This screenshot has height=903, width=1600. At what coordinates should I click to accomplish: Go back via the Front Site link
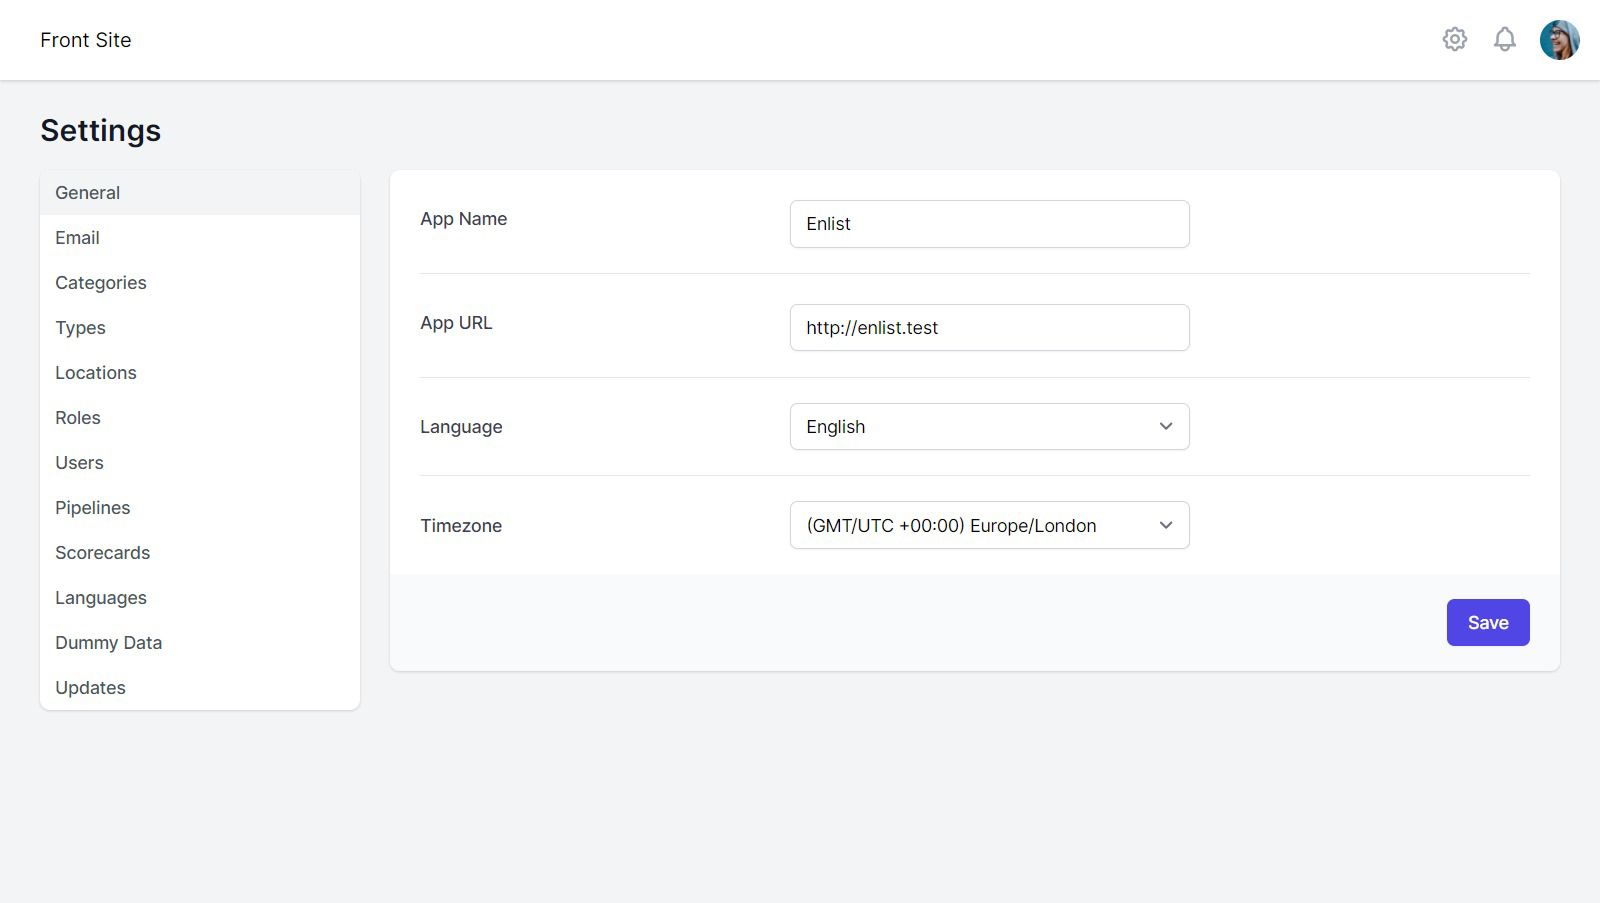(x=85, y=40)
